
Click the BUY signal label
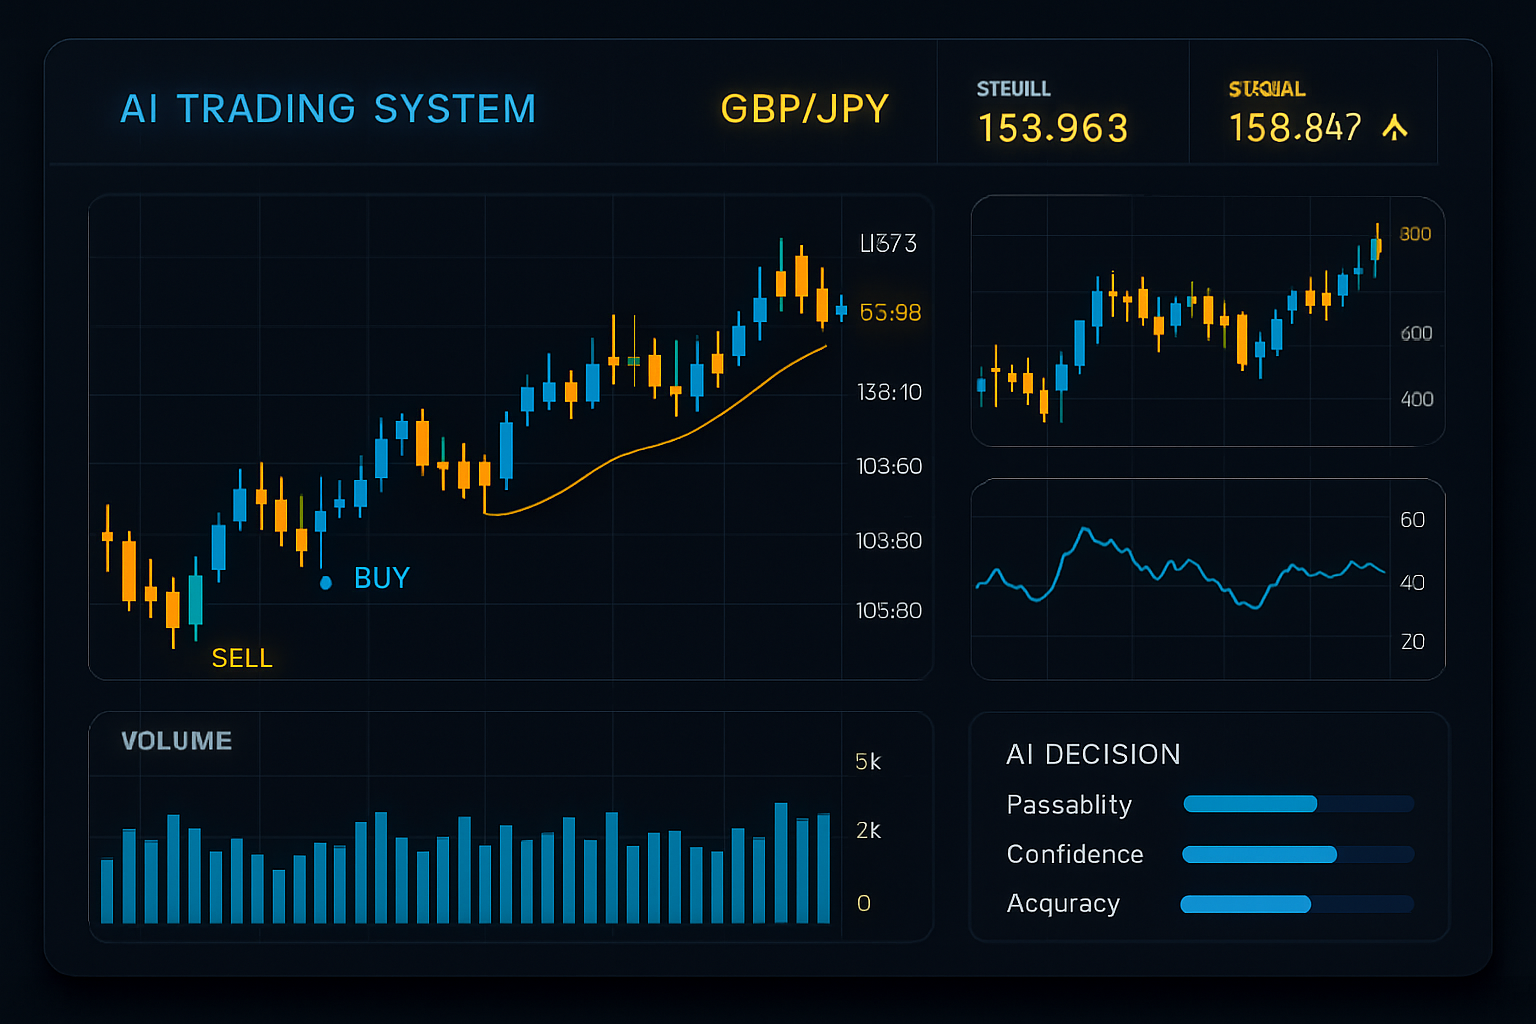tap(382, 578)
